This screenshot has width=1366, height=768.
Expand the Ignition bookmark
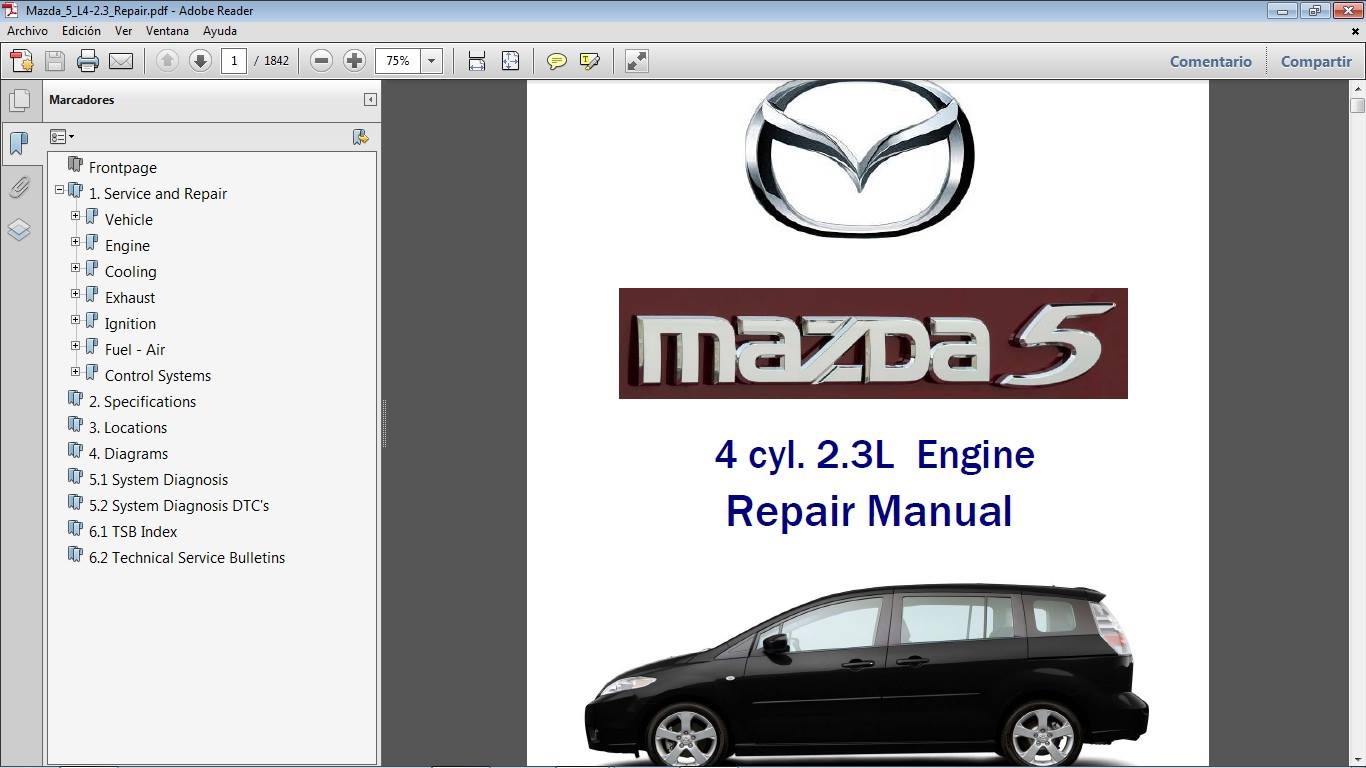click(75, 320)
